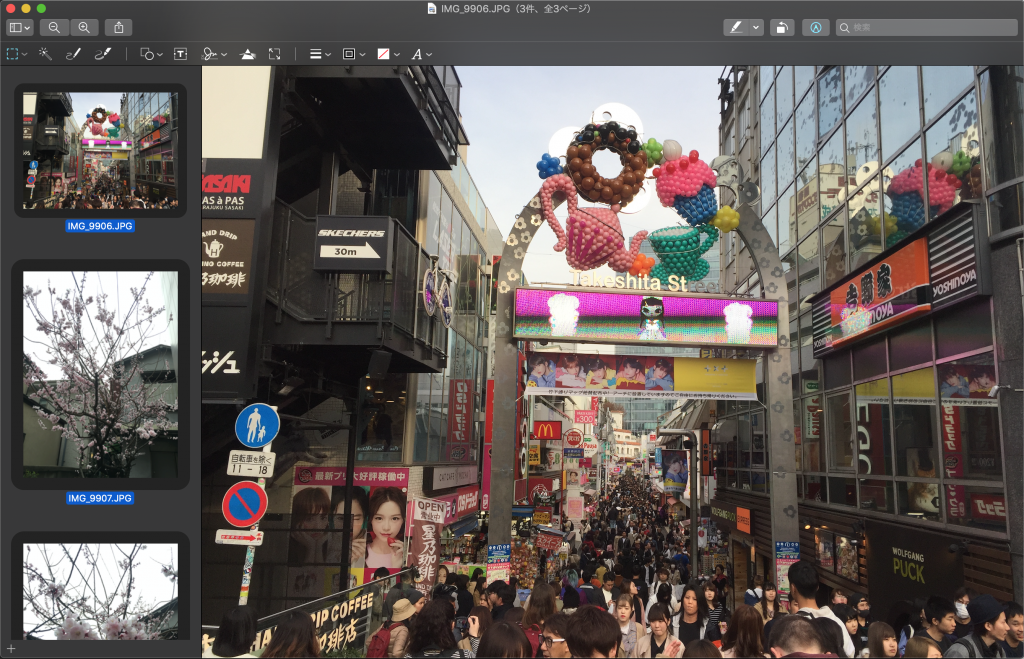Select the IMG_9907.JPG cherry blossom thumbnail
The width and height of the screenshot is (1024, 659).
pos(100,374)
